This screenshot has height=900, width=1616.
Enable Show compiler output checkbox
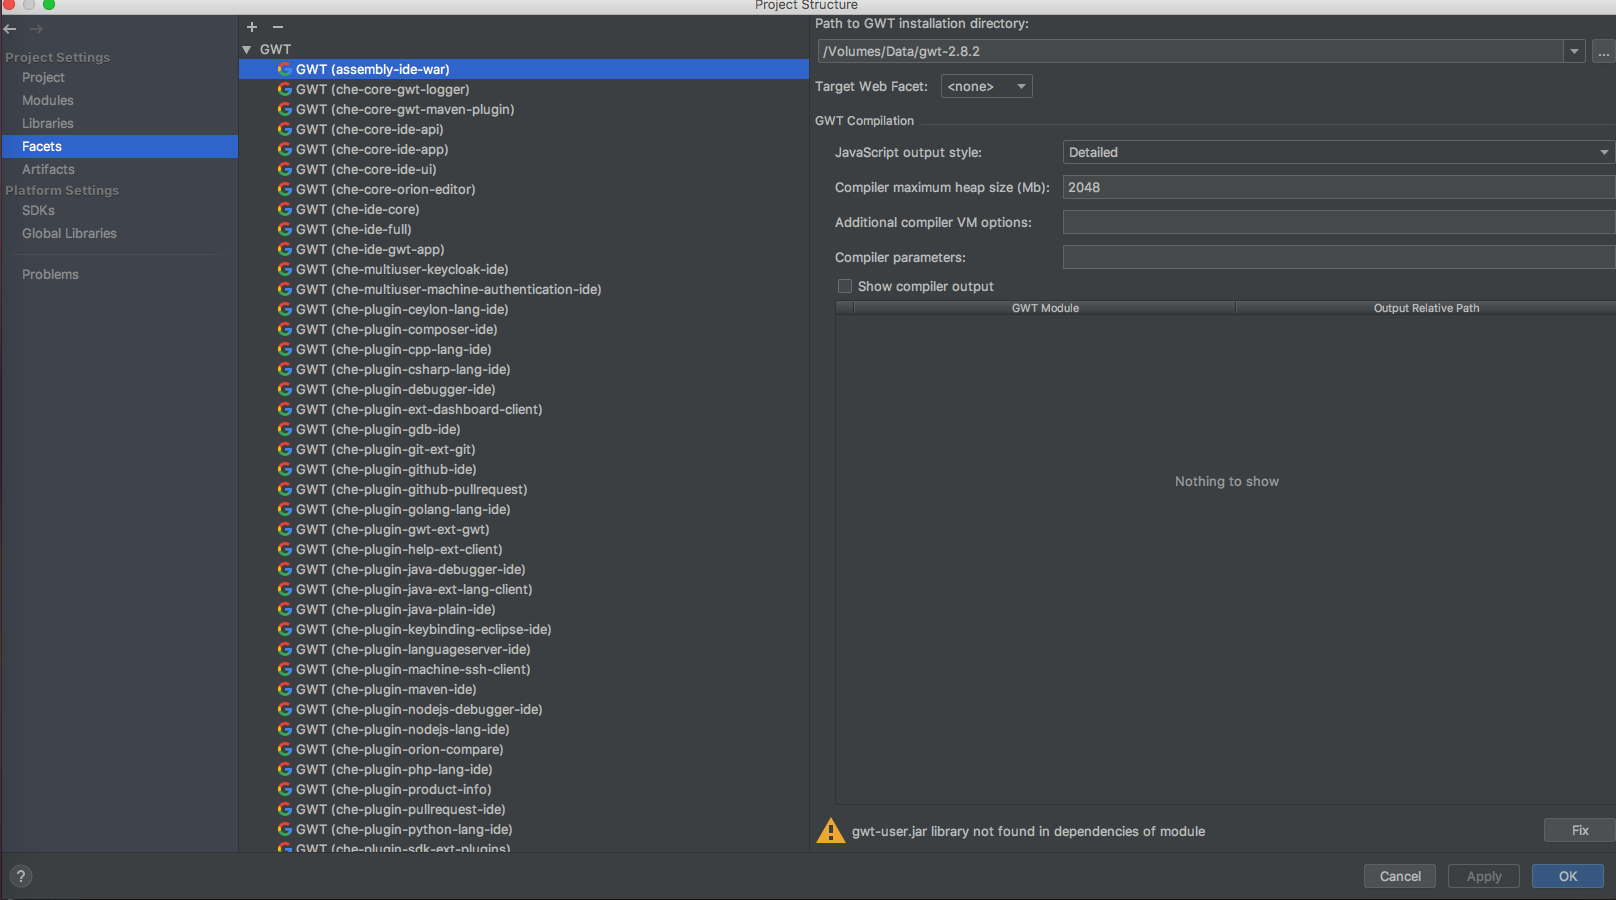click(845, 286)
